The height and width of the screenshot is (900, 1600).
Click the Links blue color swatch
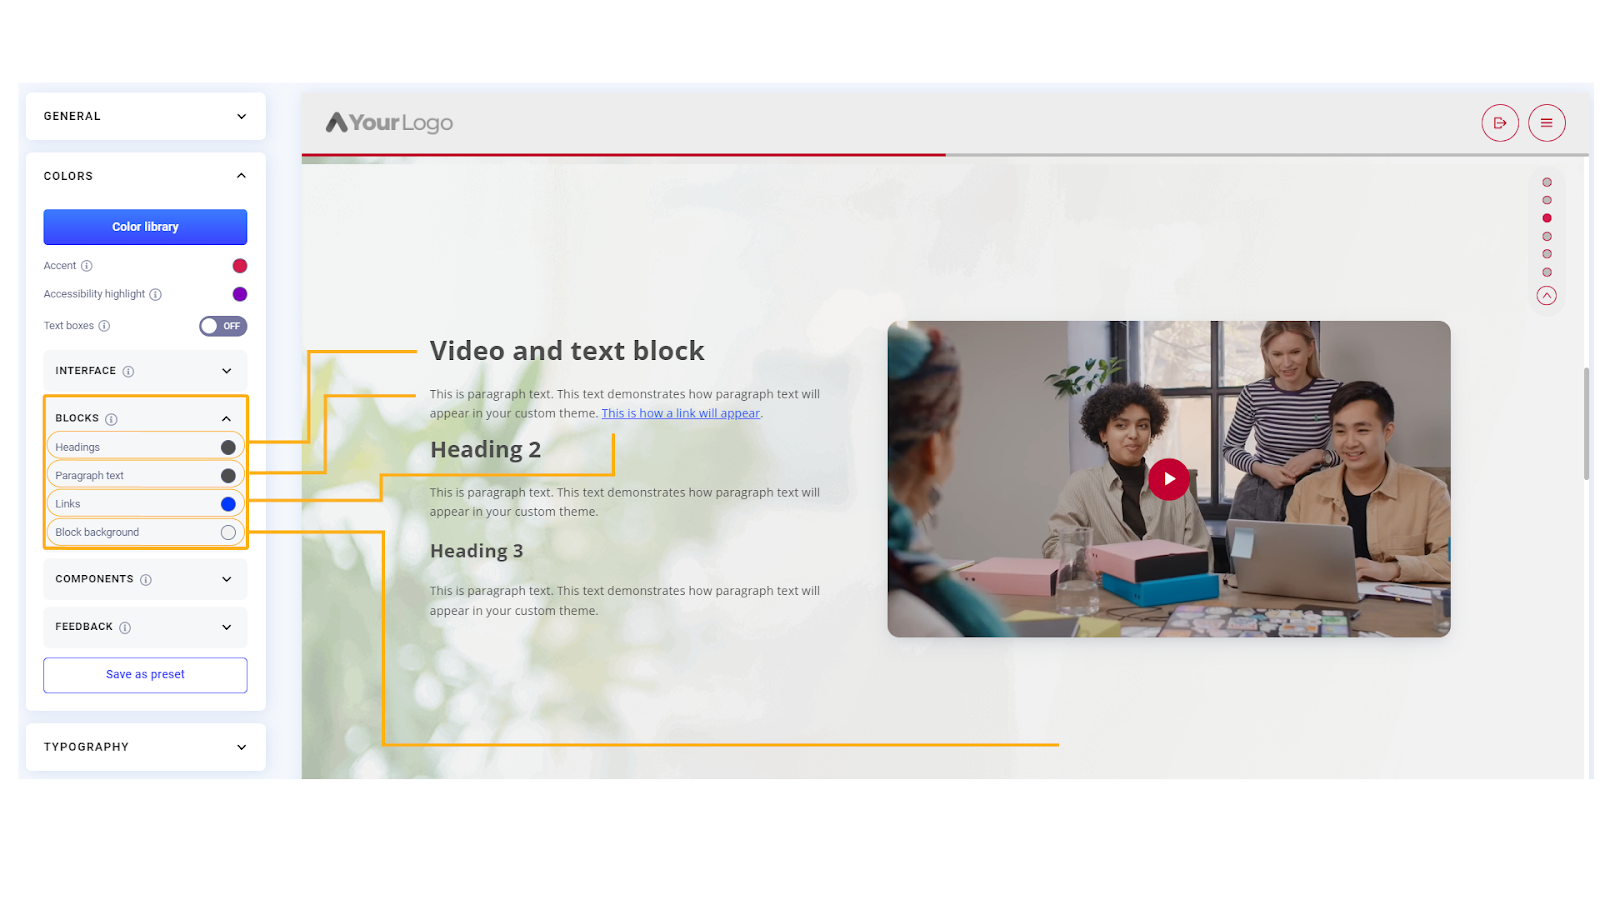(x=228, y=504)
